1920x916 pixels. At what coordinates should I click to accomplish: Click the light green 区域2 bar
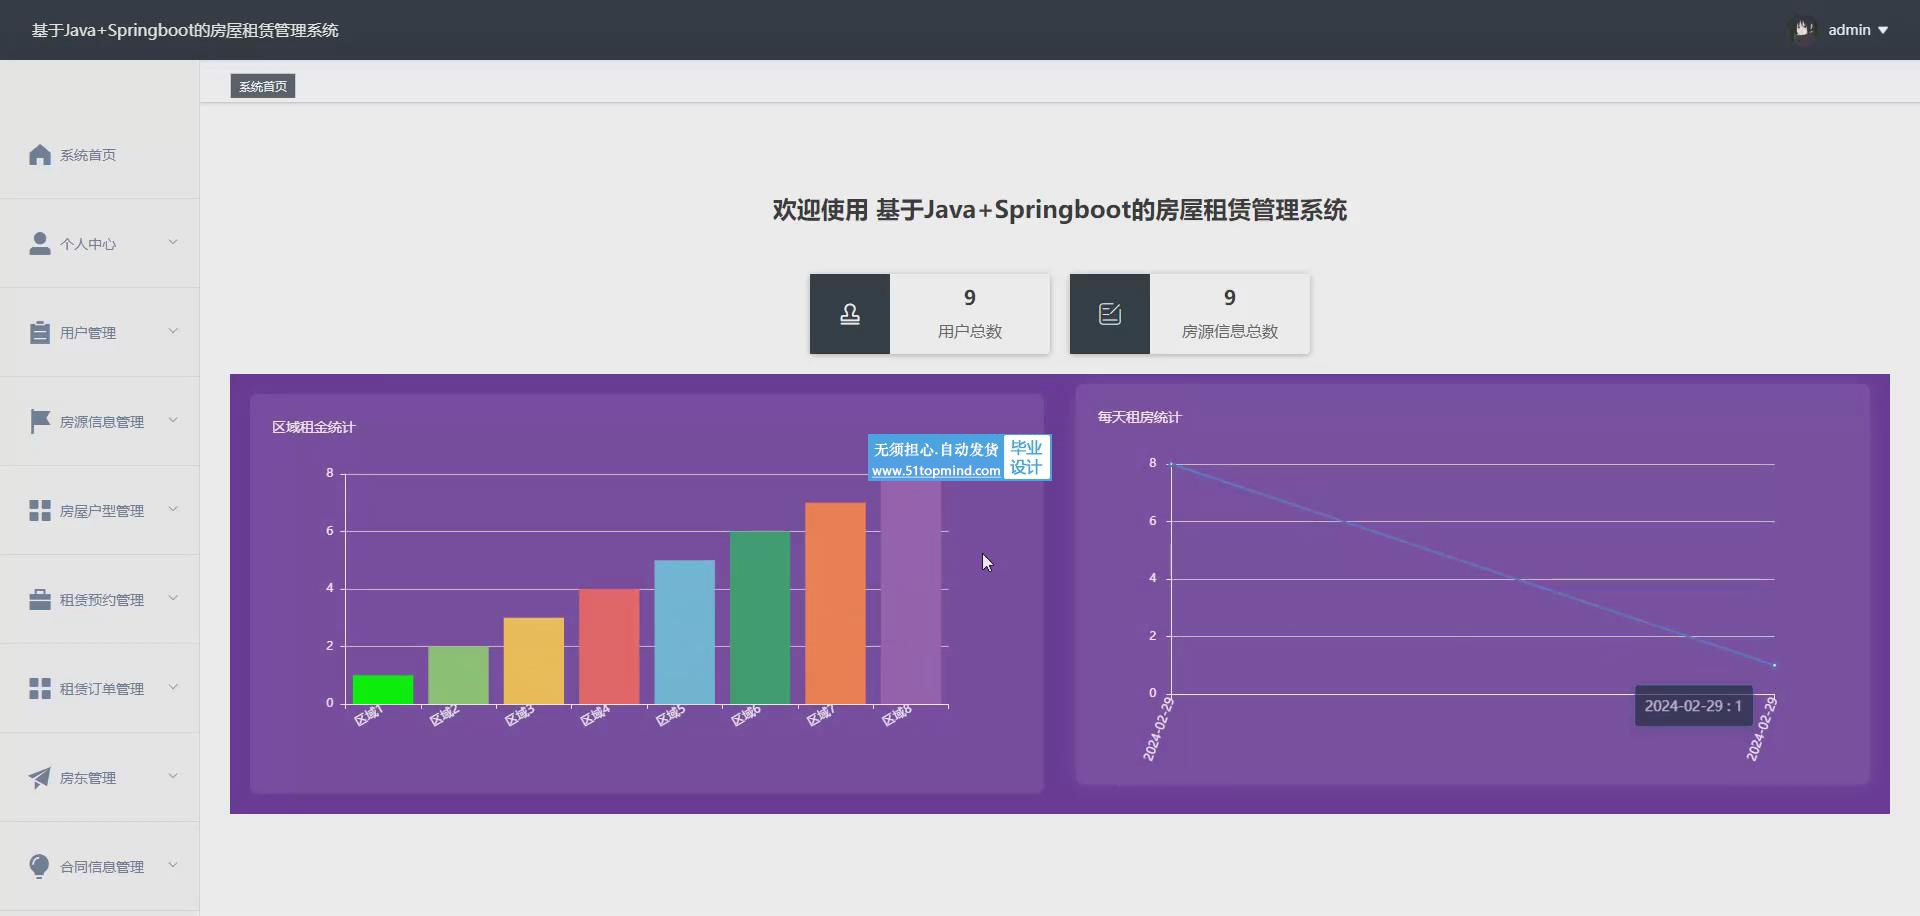(x=458, y=675)
